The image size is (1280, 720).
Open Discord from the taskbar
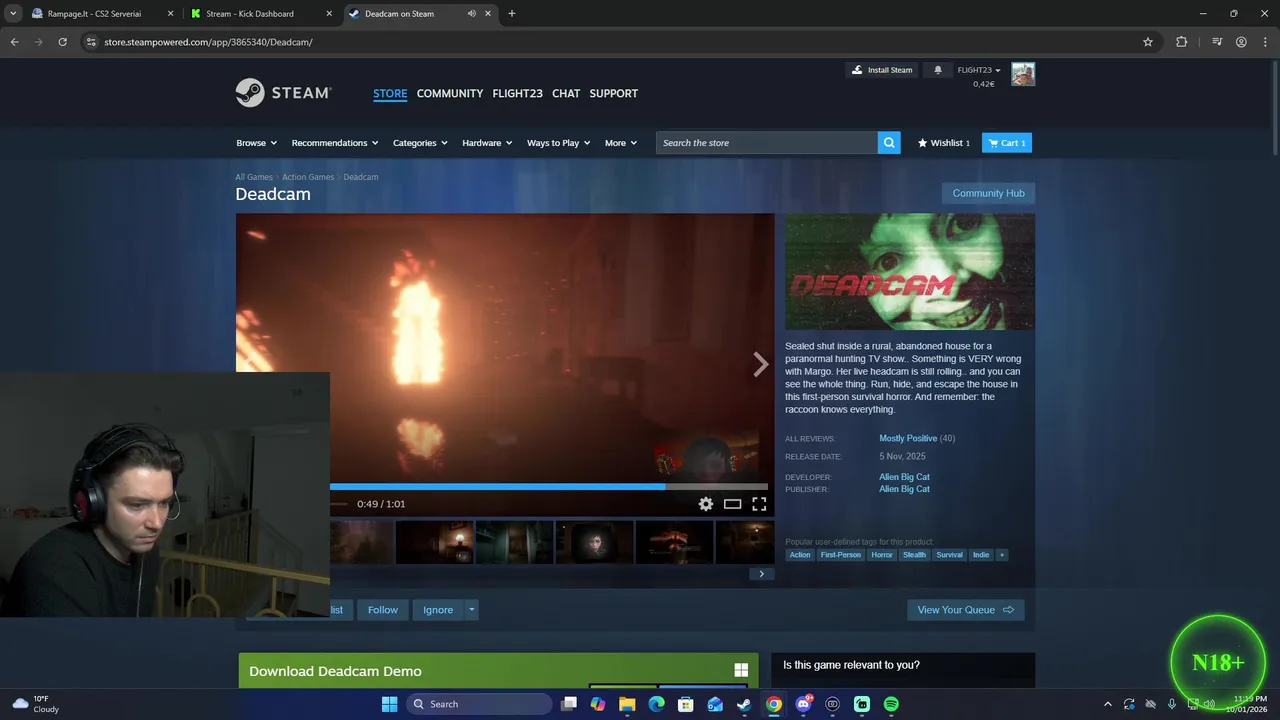pos(803,704)
